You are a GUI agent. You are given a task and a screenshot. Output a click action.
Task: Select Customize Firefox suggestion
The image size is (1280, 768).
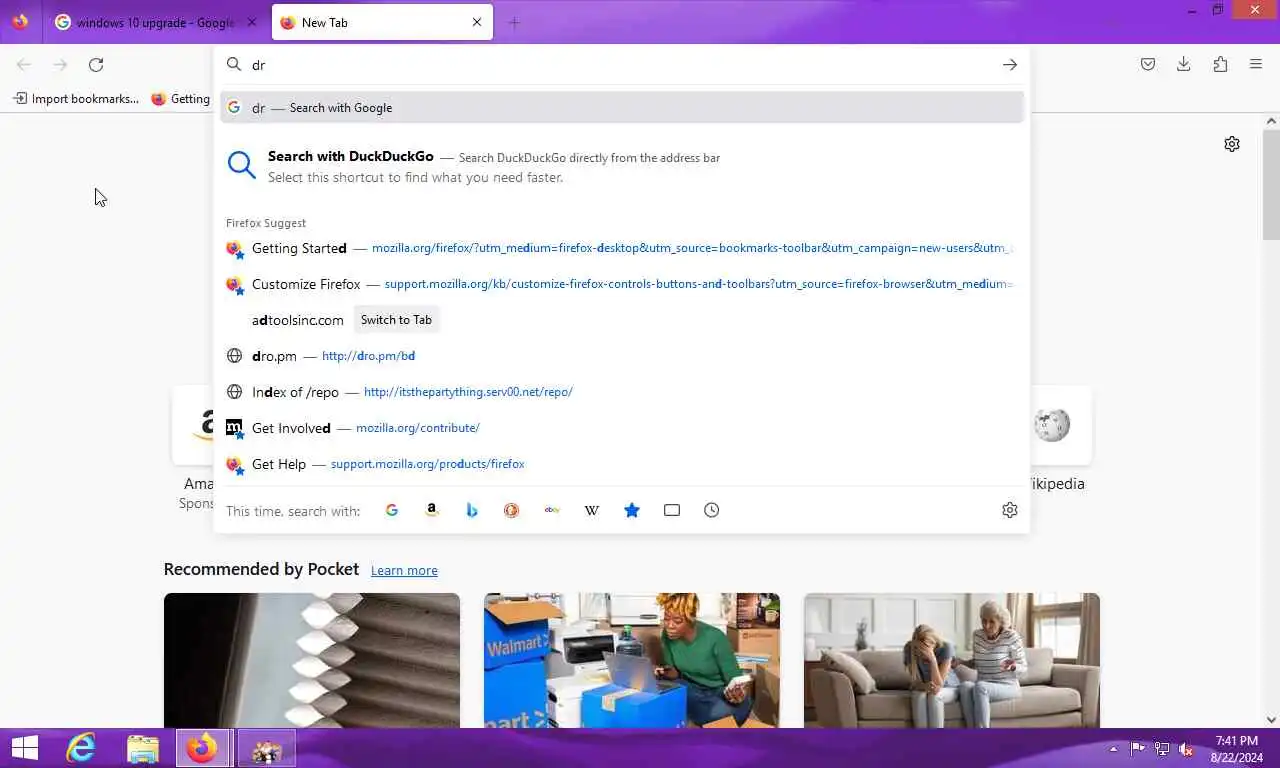click(622, 284)
